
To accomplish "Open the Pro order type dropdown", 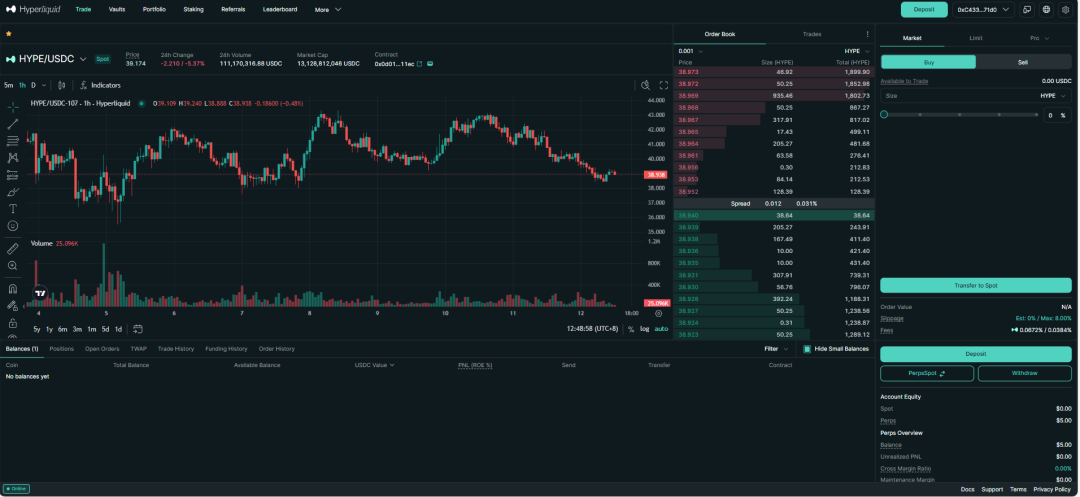I will (x=1039, y=39).
